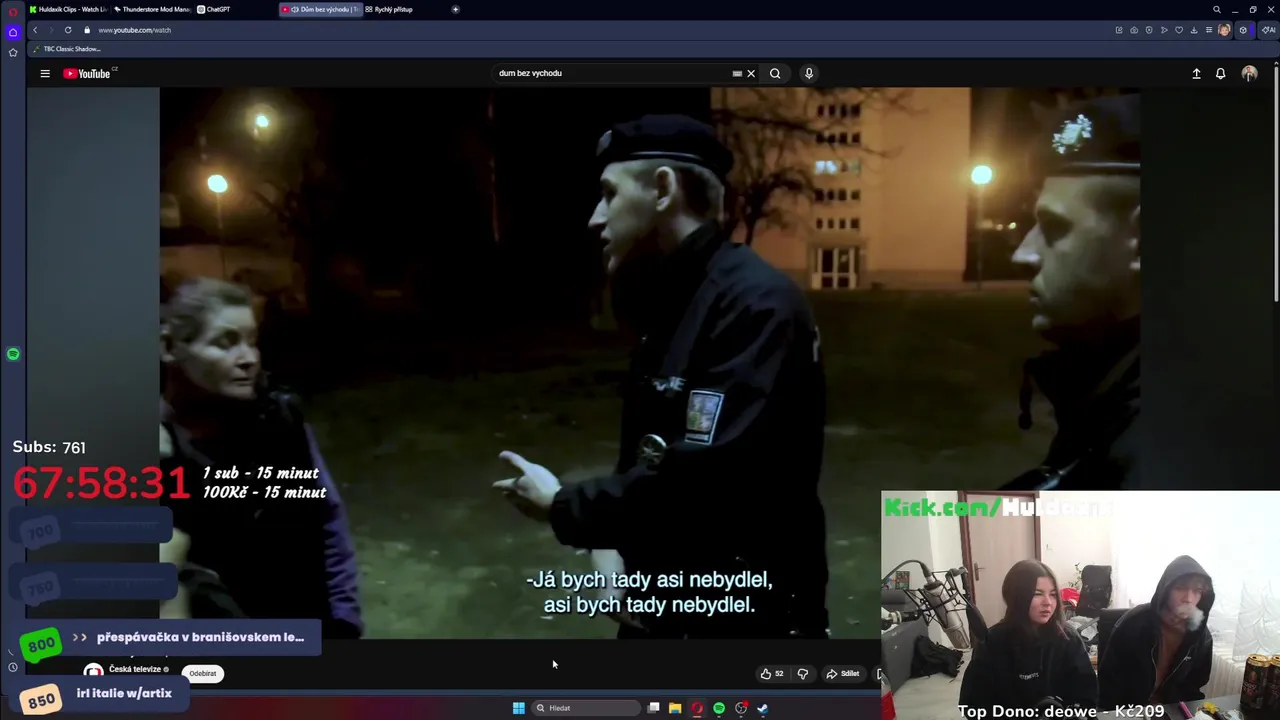Go back in browser history

pyautogui.click(x=35, y=30)
